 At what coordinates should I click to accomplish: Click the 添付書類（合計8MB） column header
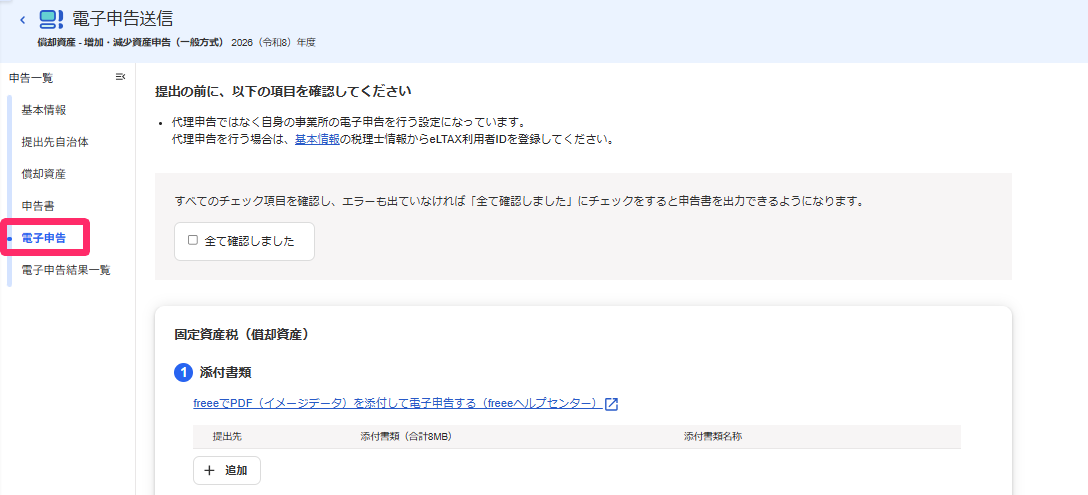[406, 437]
